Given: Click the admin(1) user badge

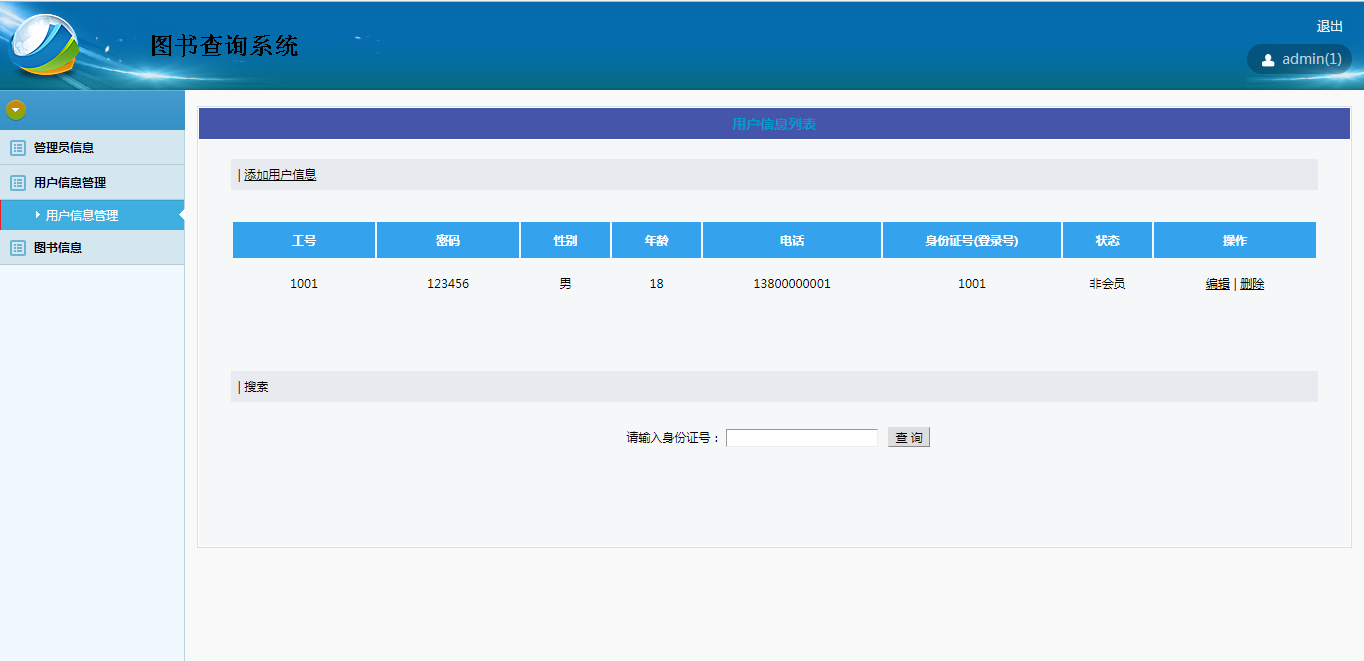Looking at the screenshot, I should (x=1299, y=59).
